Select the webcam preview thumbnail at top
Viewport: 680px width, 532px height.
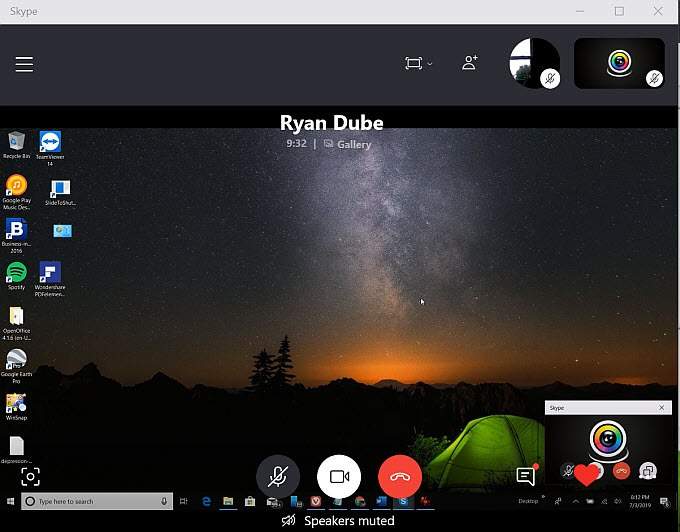619,63
